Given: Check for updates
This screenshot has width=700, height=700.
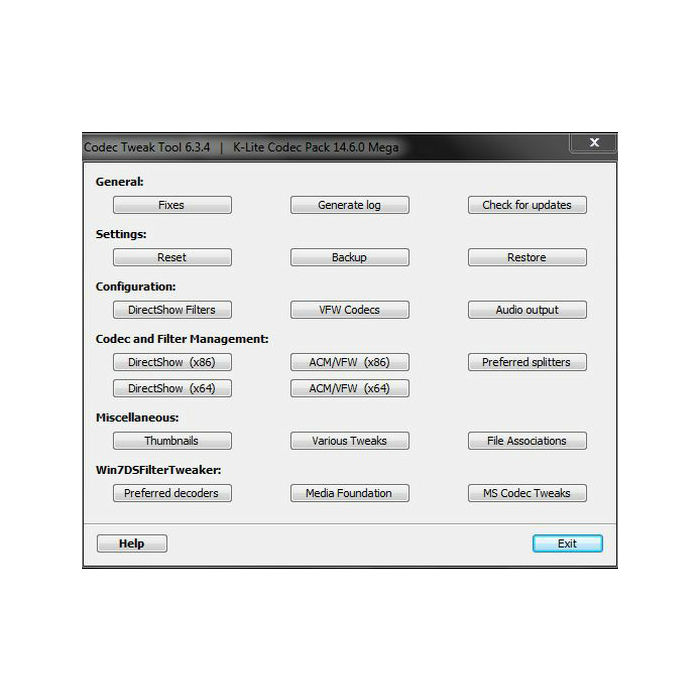Looking at the screenshot, I should tap(527, 205).
